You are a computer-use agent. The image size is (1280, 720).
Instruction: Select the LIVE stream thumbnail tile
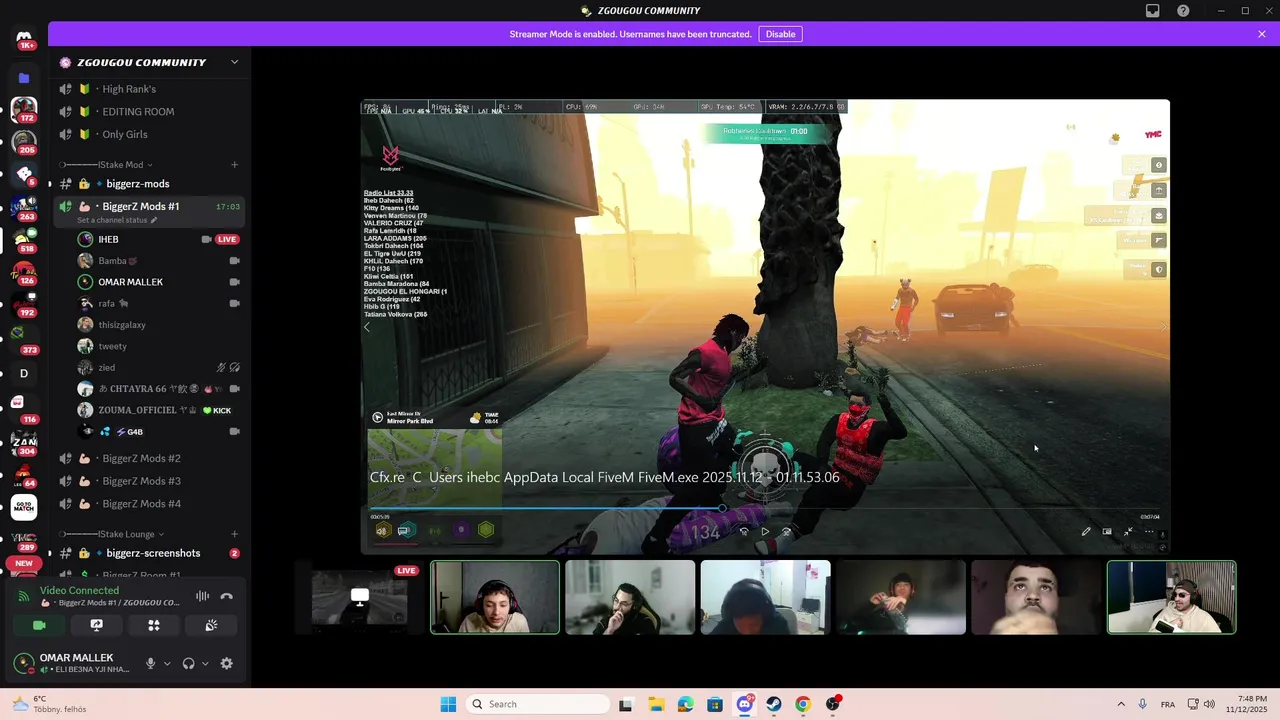[360, 597]
